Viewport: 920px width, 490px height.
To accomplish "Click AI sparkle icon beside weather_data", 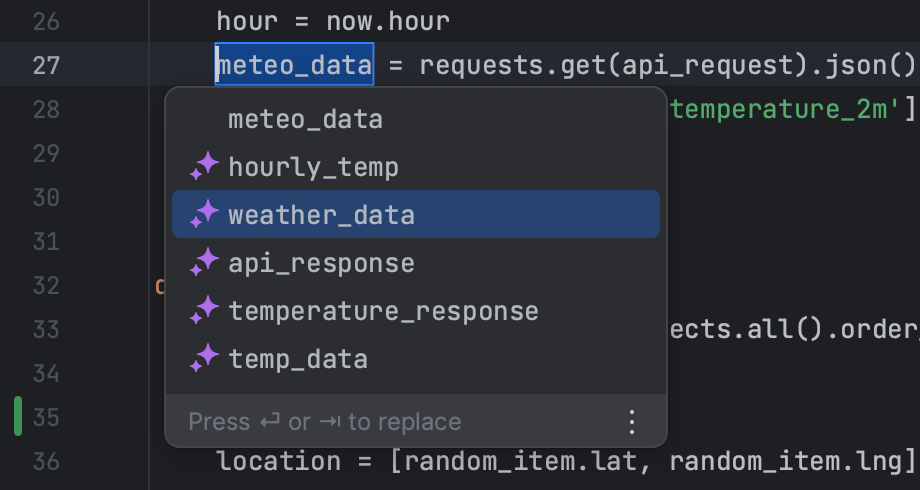I will [x=204, y=214].
